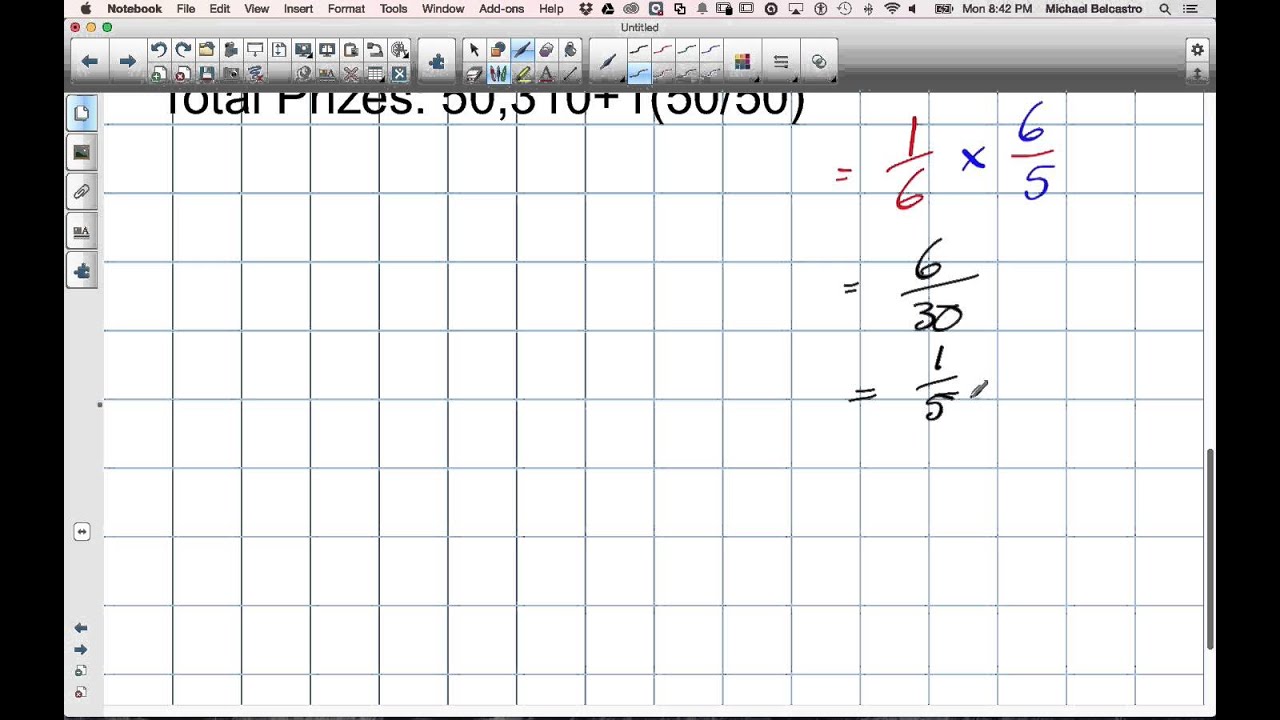Open the Properties sidebar tab

pyautogui.click(x=81, y=231)
